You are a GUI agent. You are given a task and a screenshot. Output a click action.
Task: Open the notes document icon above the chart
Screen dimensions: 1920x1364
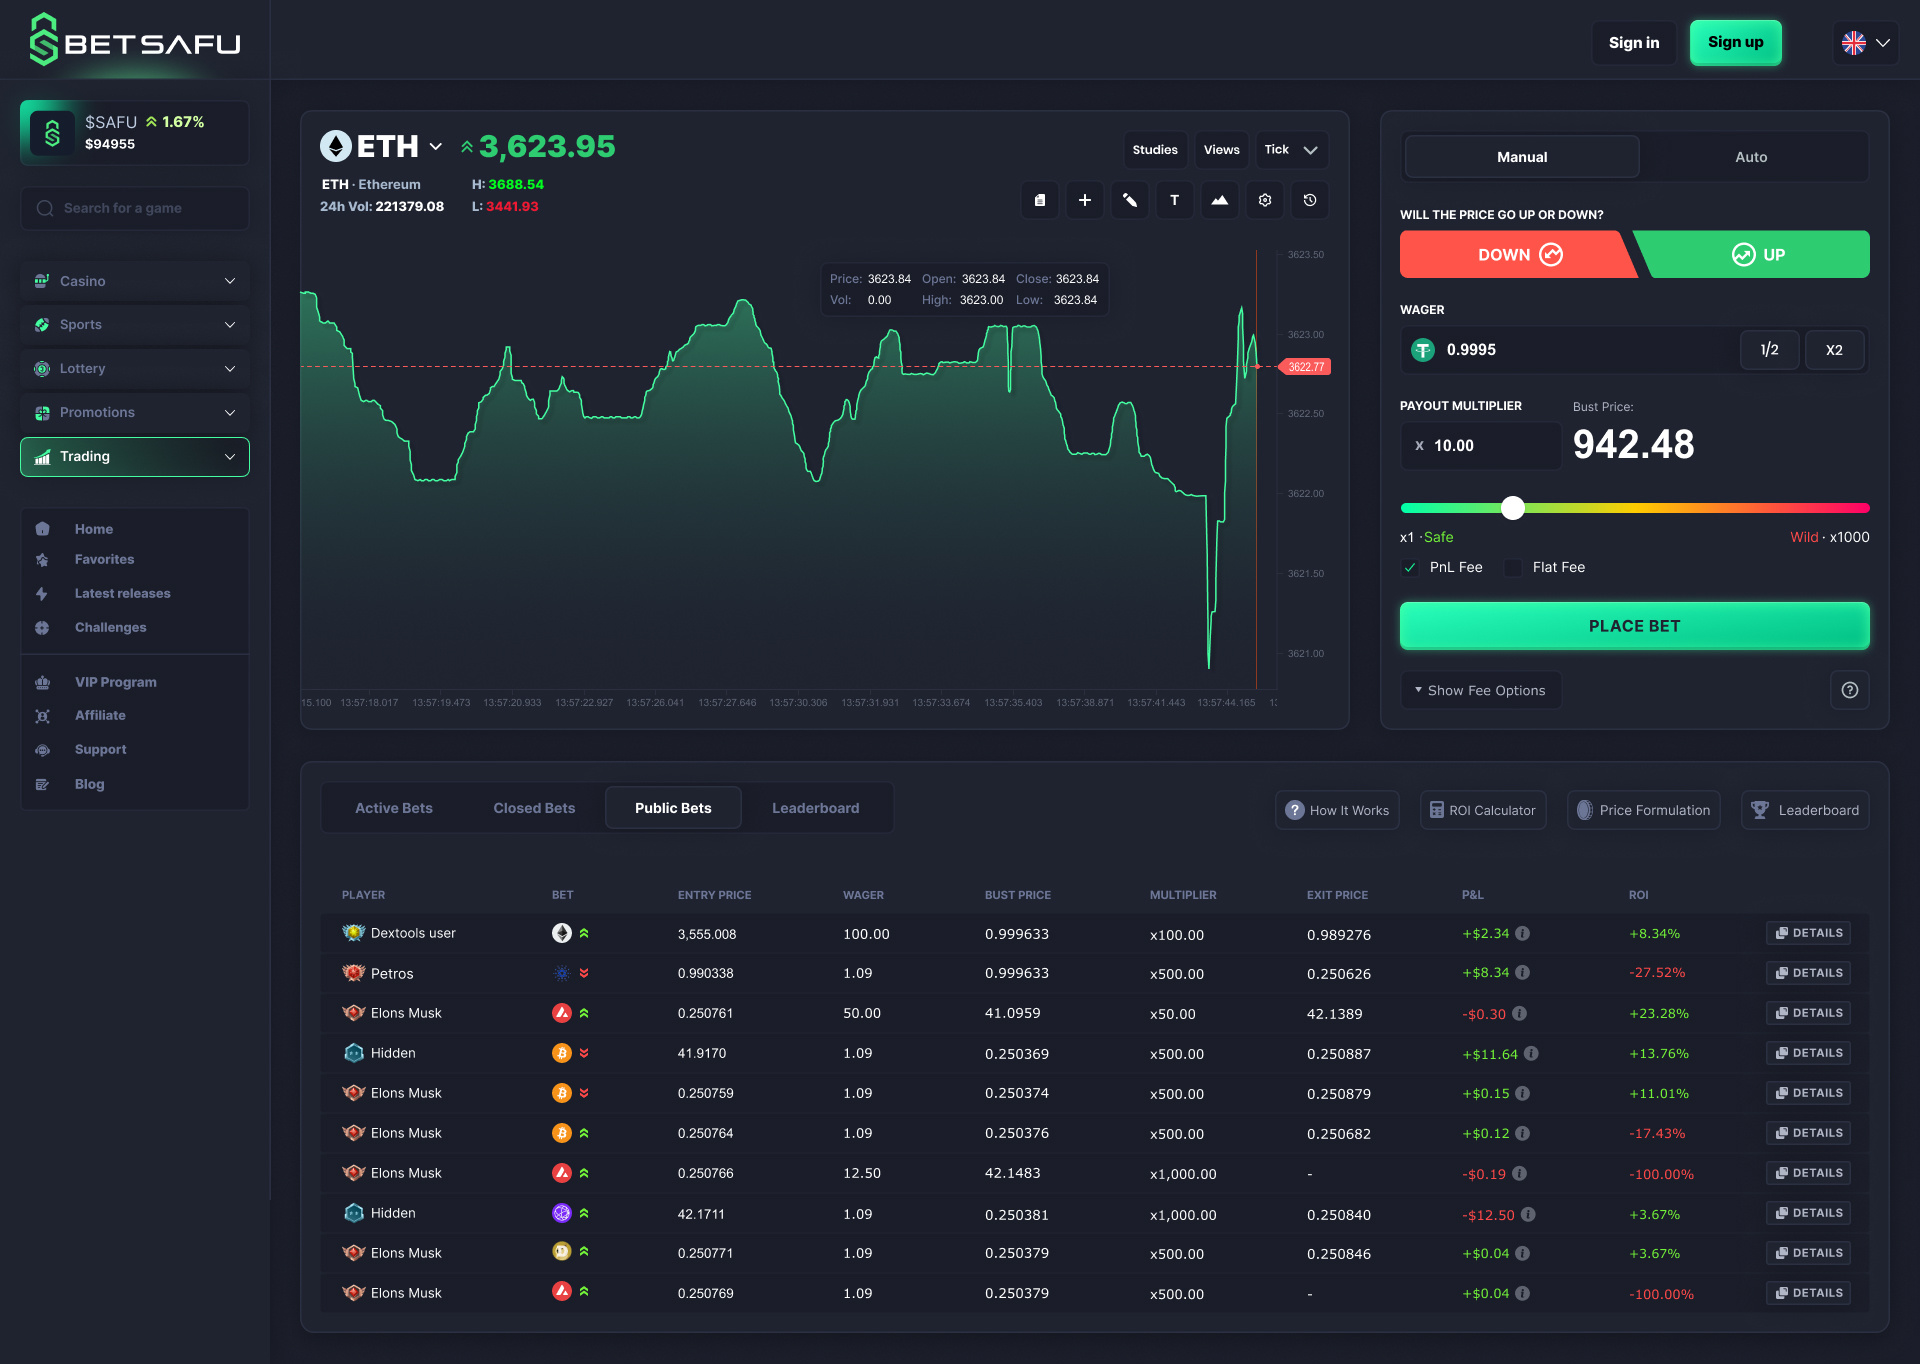pyautogui.click(x=1039, y=200)
